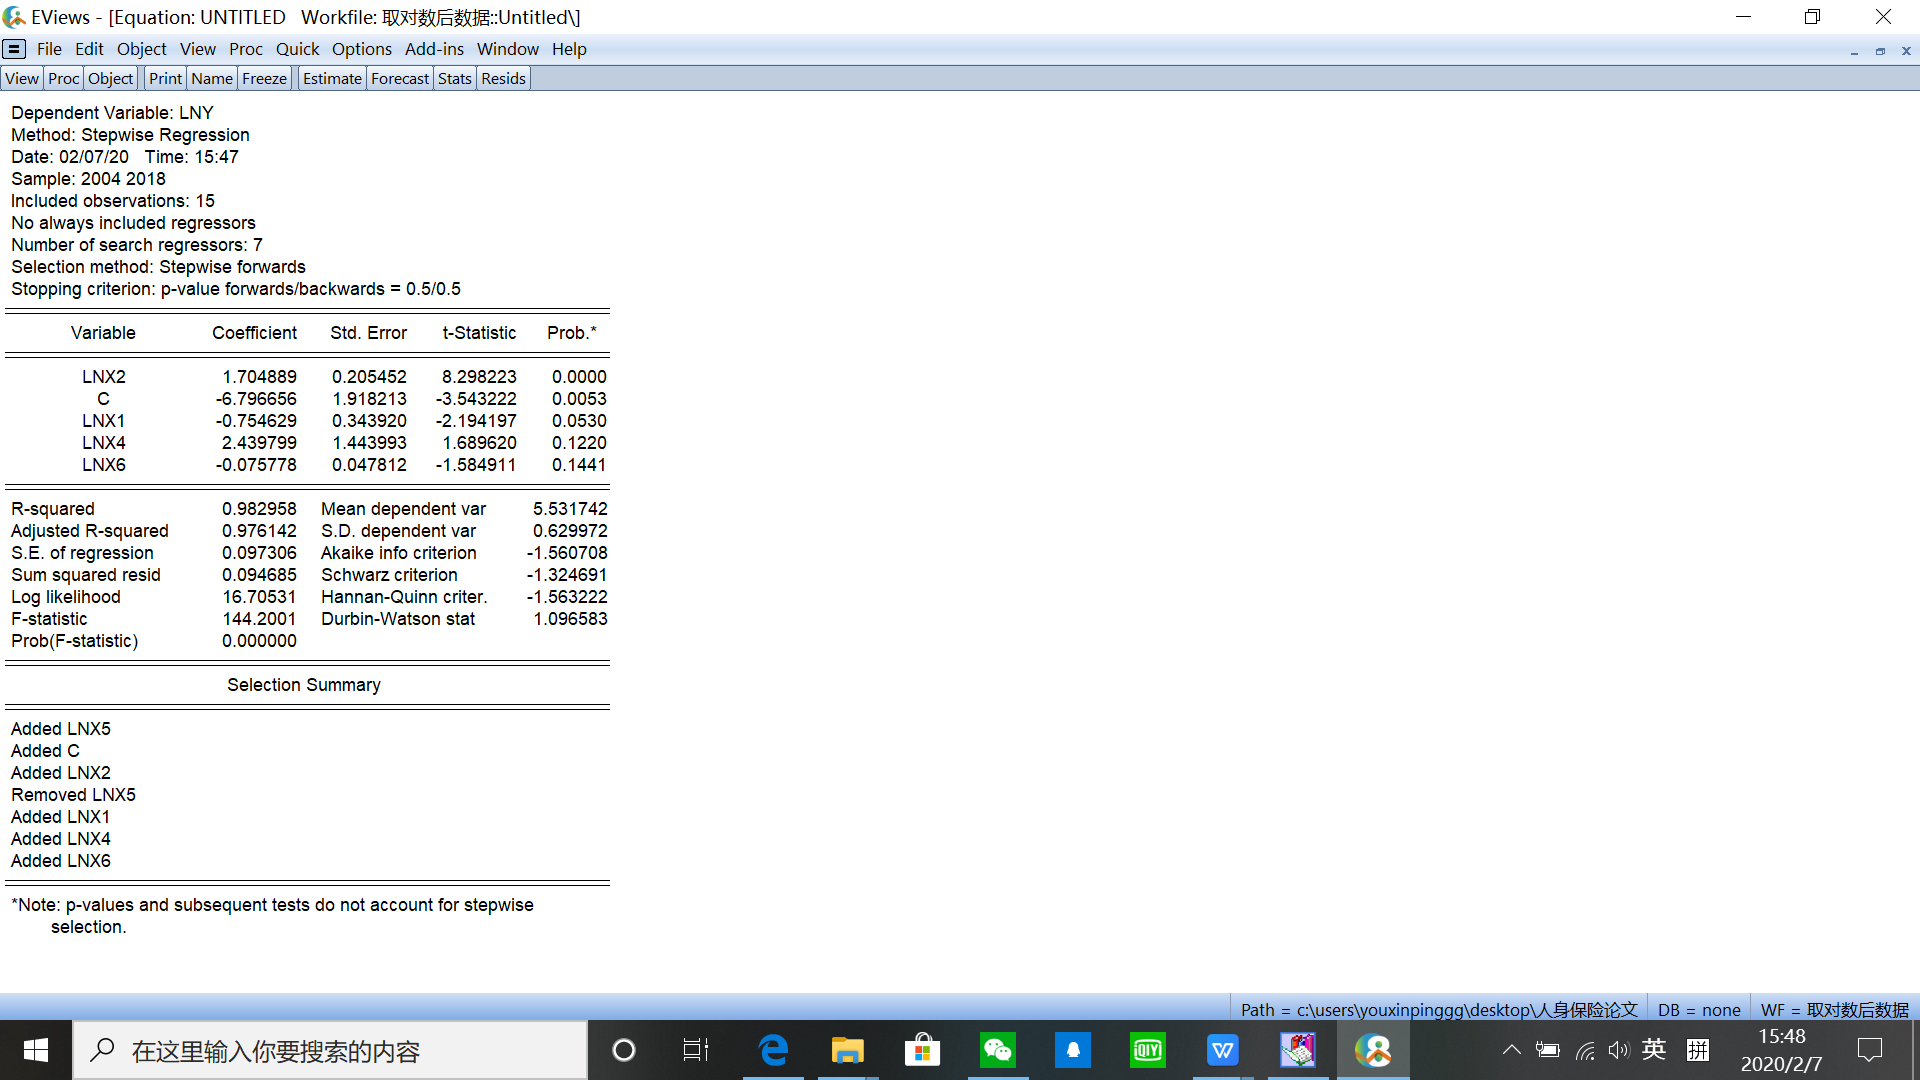The height and width of the screenshot is (1080, 1920).
Task: Open Task View on the taskbar
Action: tap(695, 1050)
